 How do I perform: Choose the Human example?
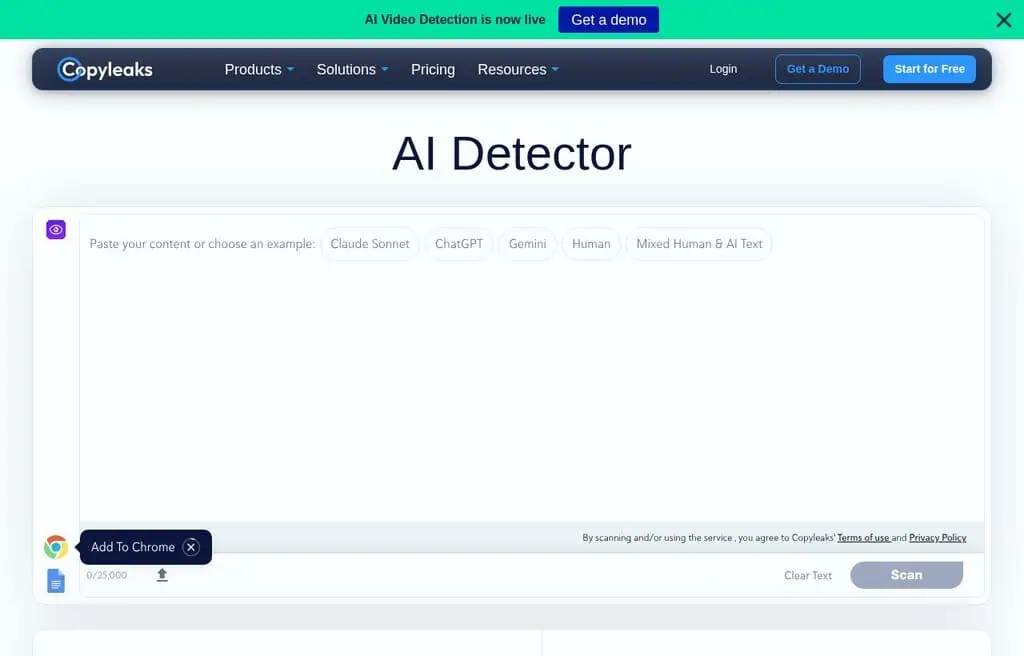(x=591, y=244)
